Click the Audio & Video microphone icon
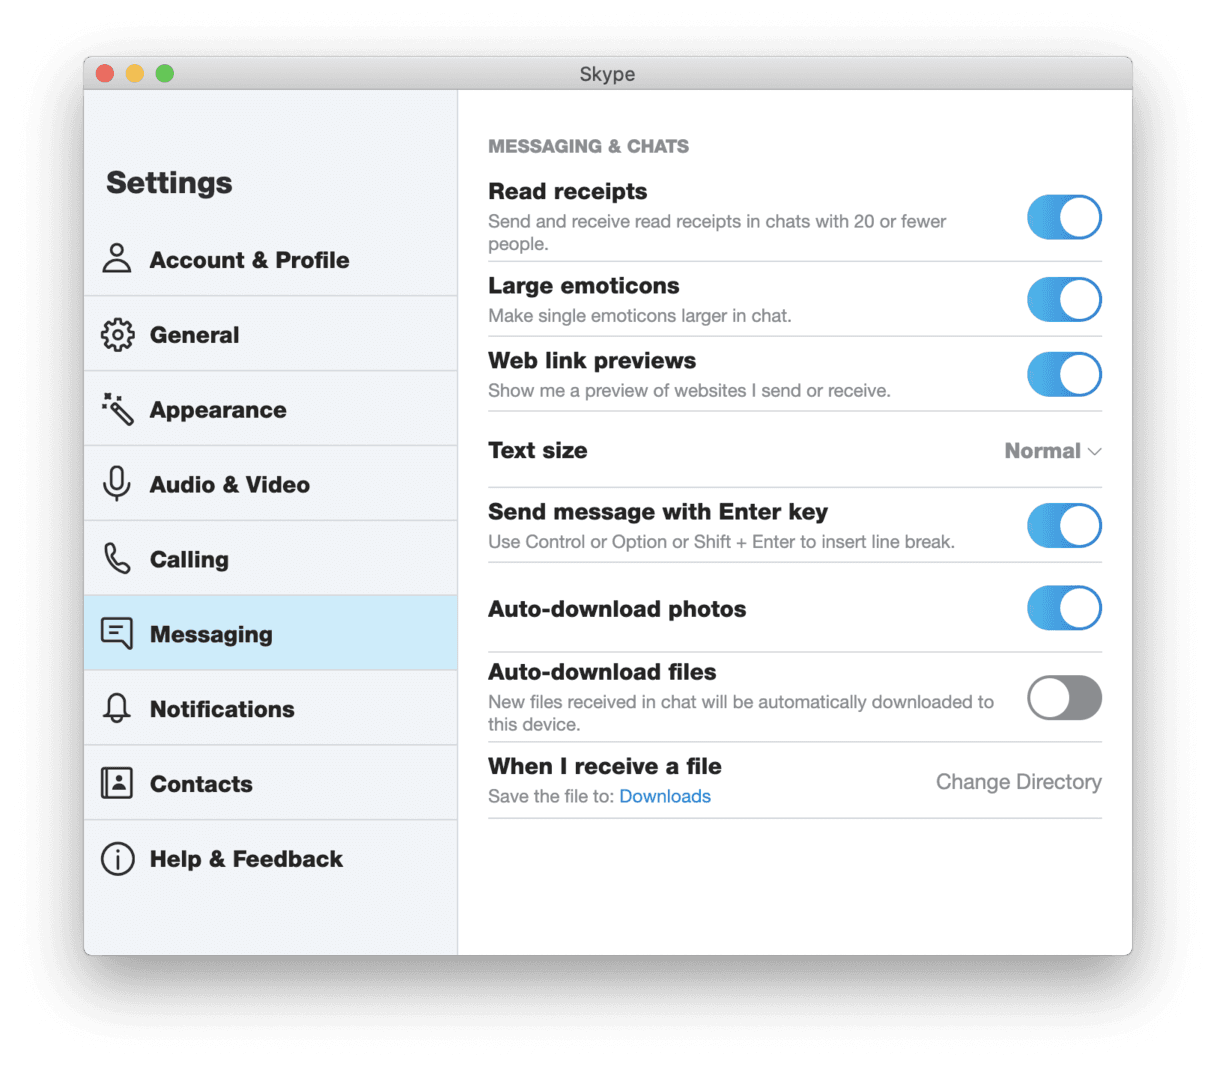Screen dimensions: 1216x1066 point(117,484)
